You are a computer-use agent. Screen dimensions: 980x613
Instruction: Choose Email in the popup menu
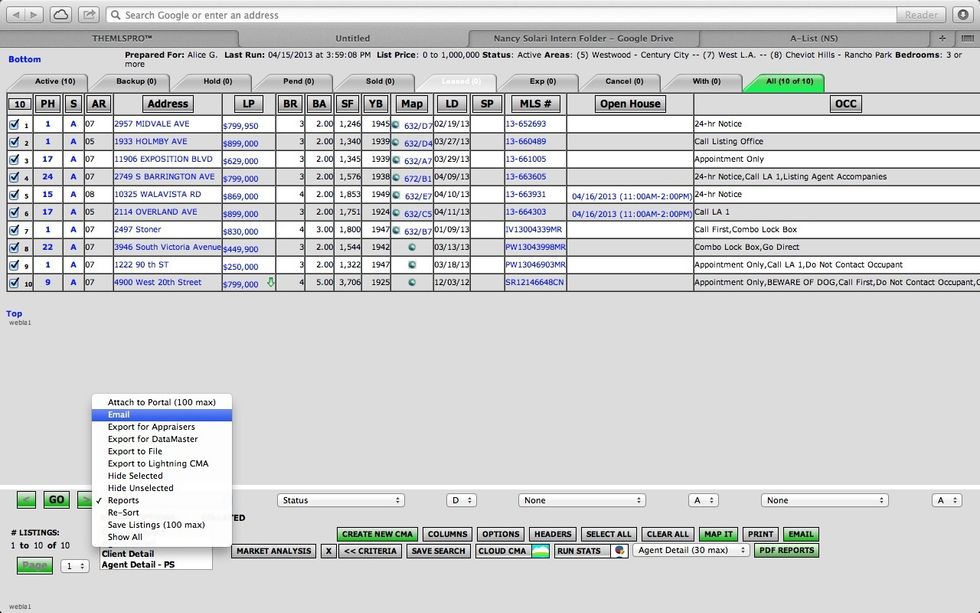162,414
